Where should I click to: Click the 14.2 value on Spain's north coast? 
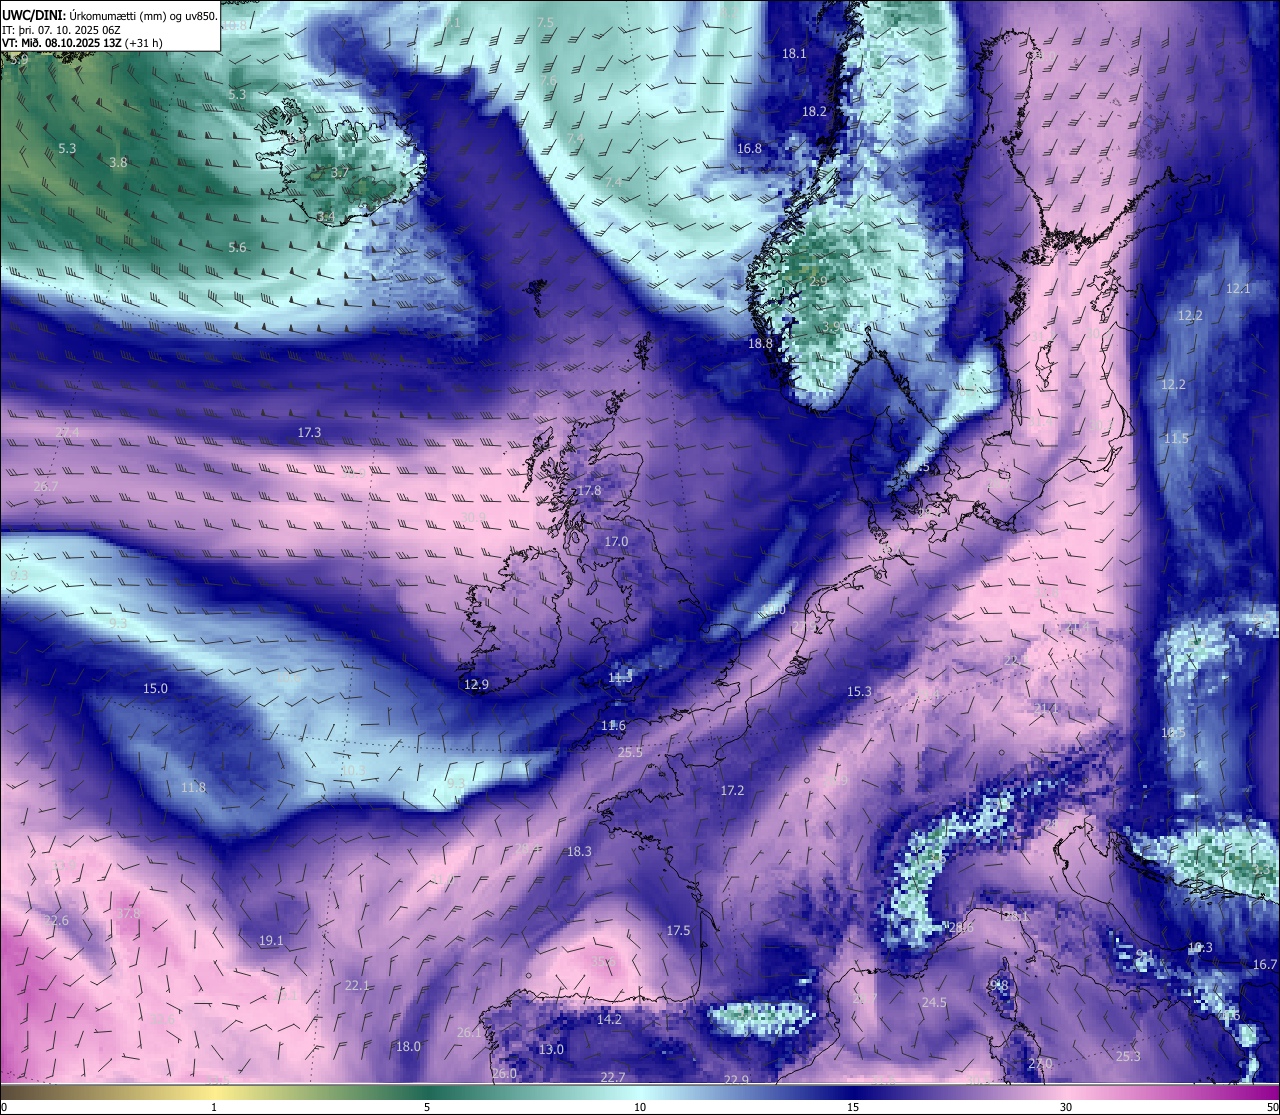point(609,1020)
